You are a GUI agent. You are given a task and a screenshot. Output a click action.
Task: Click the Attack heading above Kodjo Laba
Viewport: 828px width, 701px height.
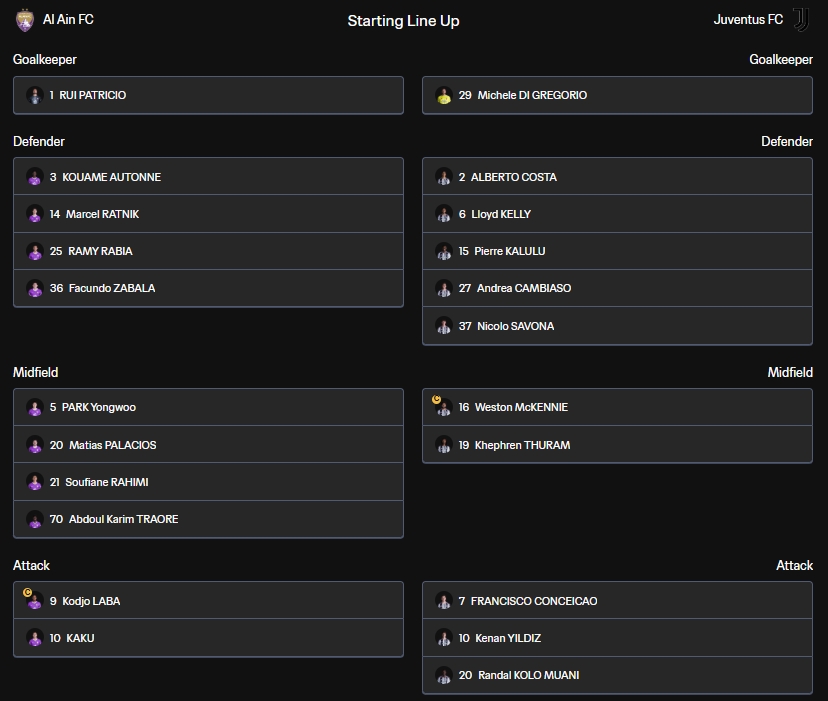coord(31,565)
